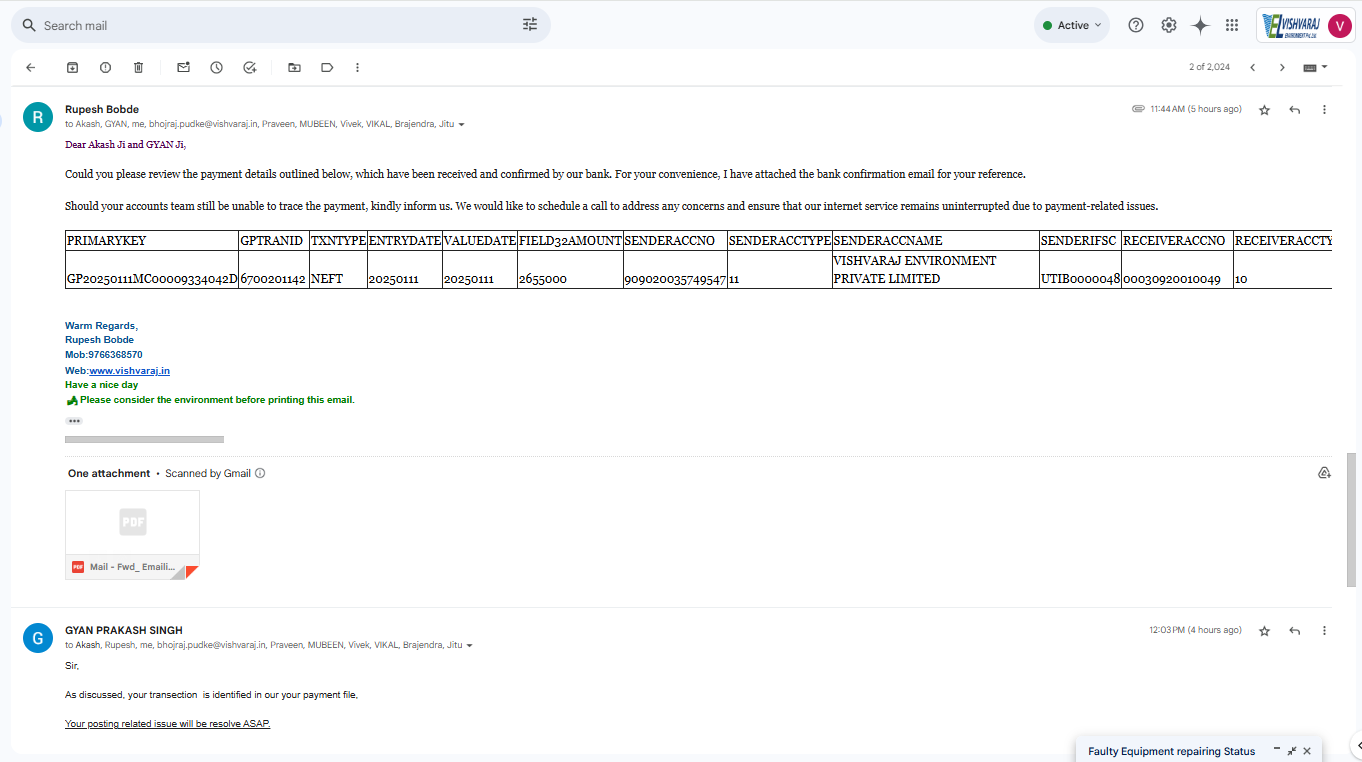Reply to Rupesh Bobde's message
This screenshot has height=762, width=1362.
tap(1294, 110)
